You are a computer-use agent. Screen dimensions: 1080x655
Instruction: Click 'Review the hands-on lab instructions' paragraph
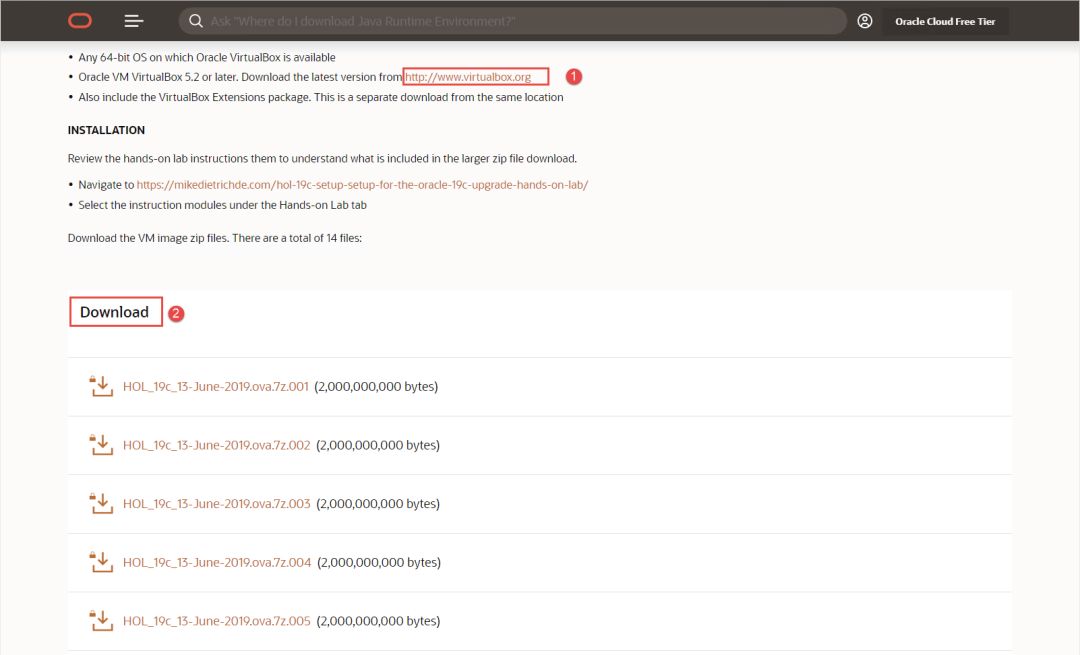tap(322, 158)
